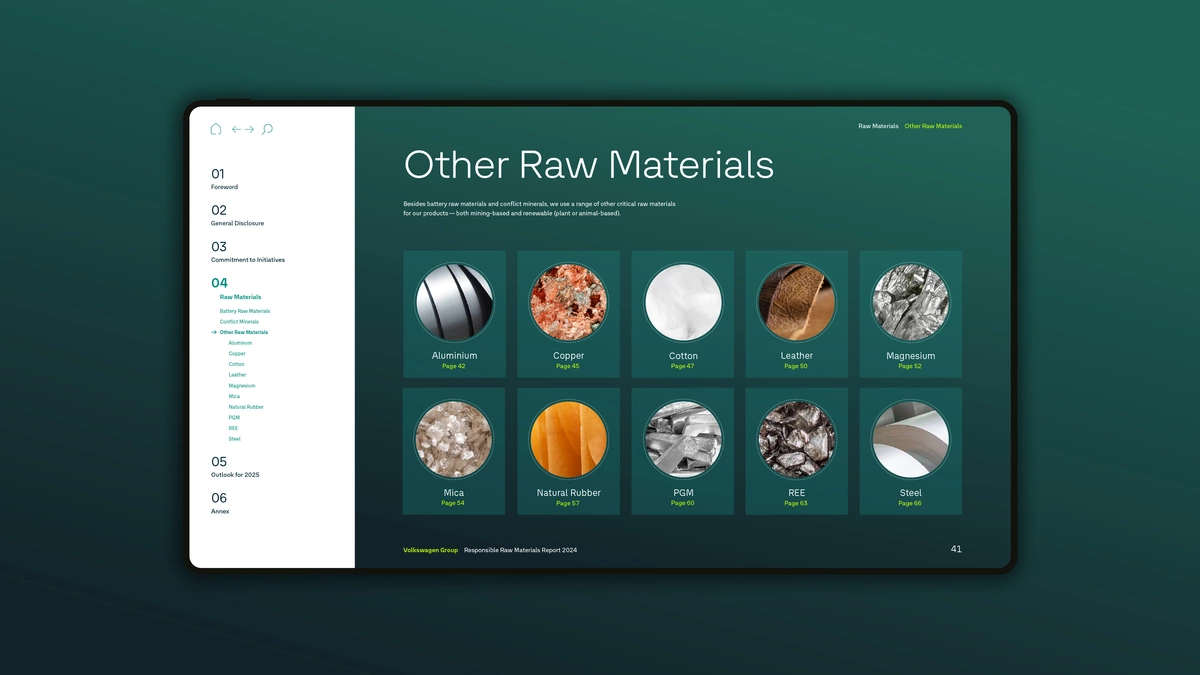Open the Copper material circle image
The image size is (1200, 675).
[568, 302]
